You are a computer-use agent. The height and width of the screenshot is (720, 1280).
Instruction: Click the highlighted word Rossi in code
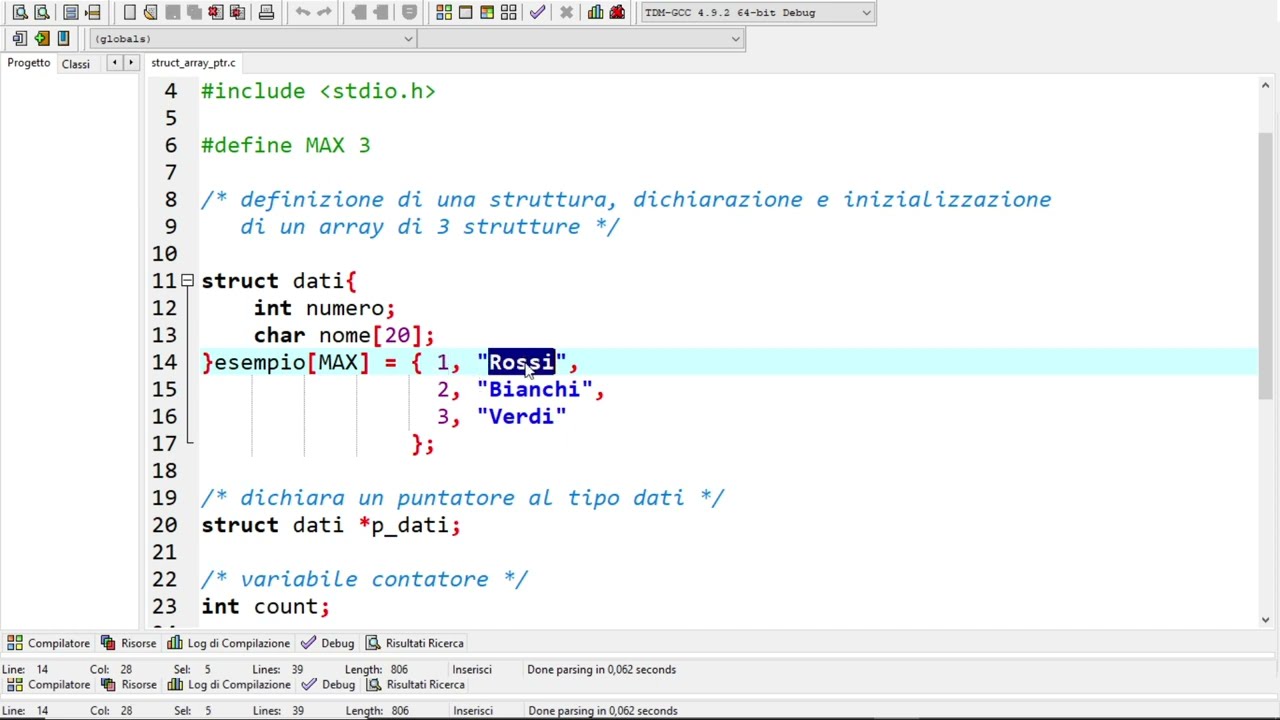(521, 362)
